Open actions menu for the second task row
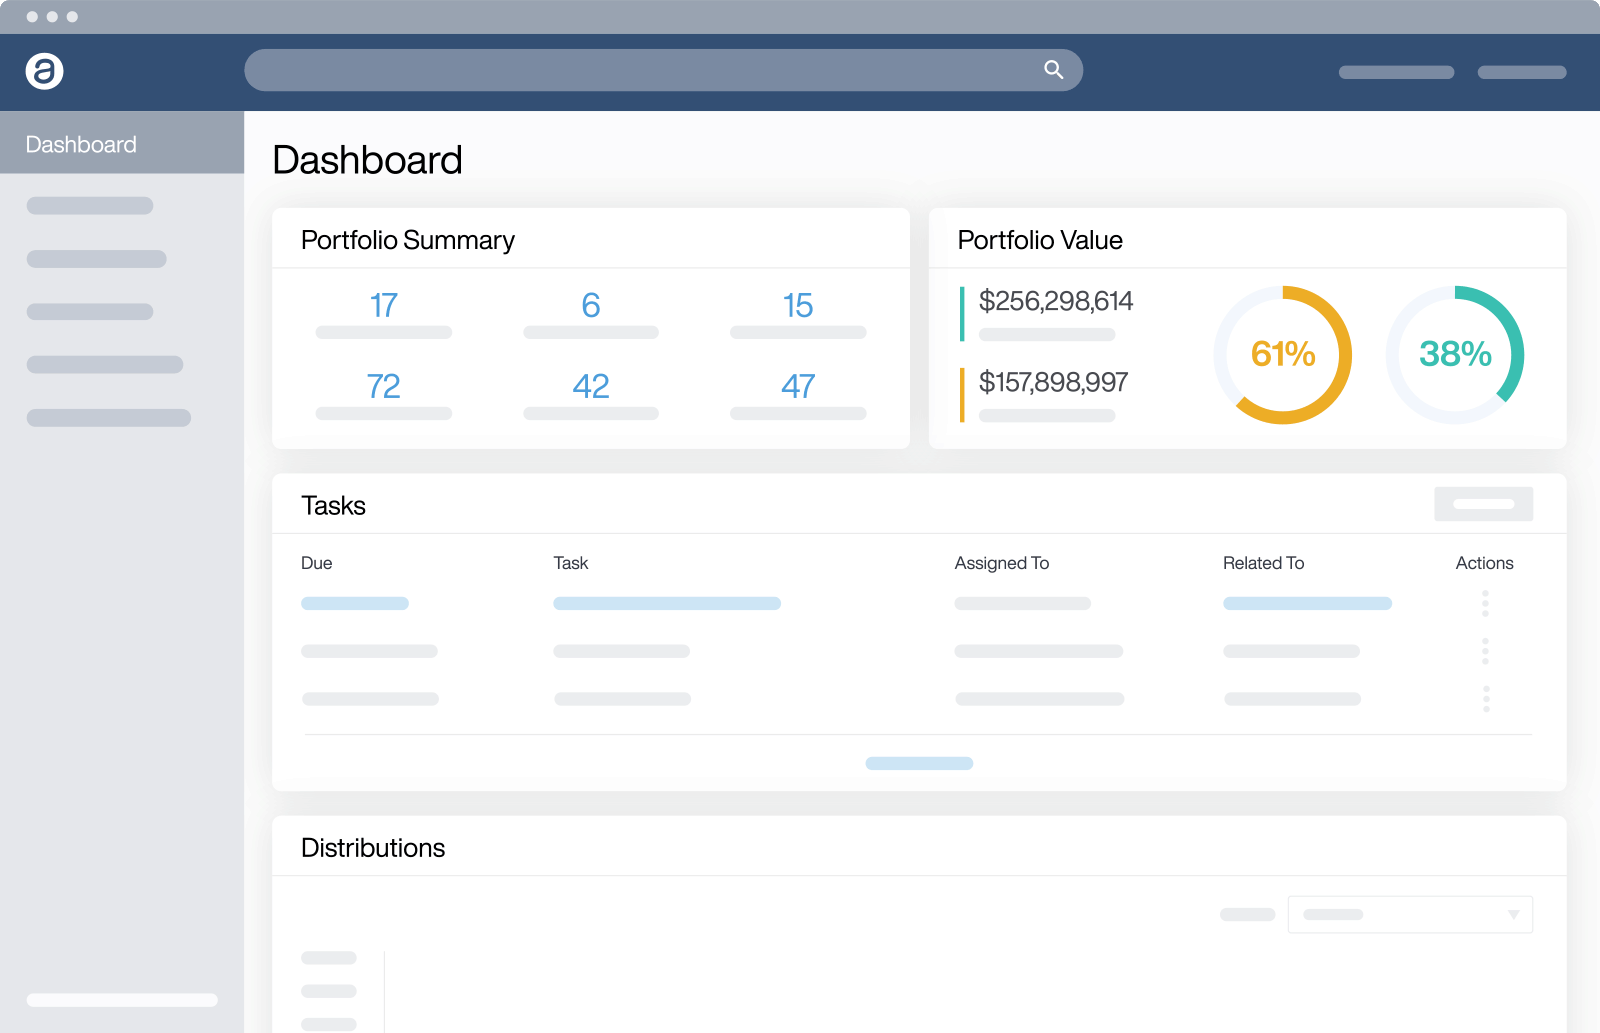This screenshot has width=1600, height=1033. click(x=1484, y=651)
